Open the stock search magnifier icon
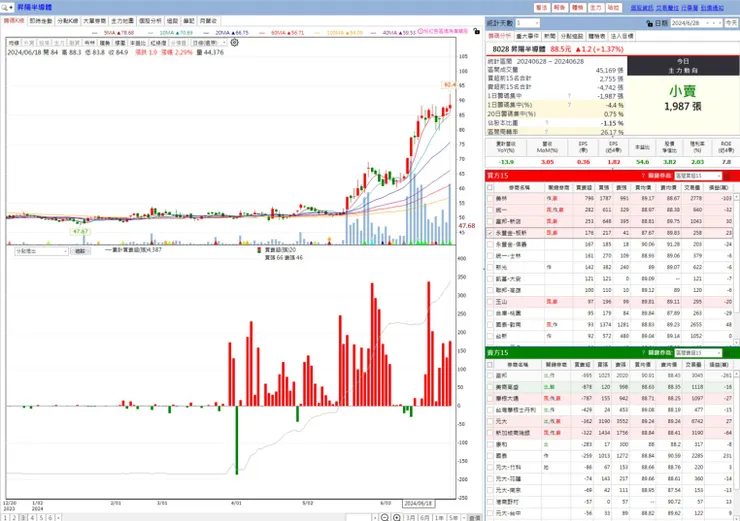 [6, 8]
